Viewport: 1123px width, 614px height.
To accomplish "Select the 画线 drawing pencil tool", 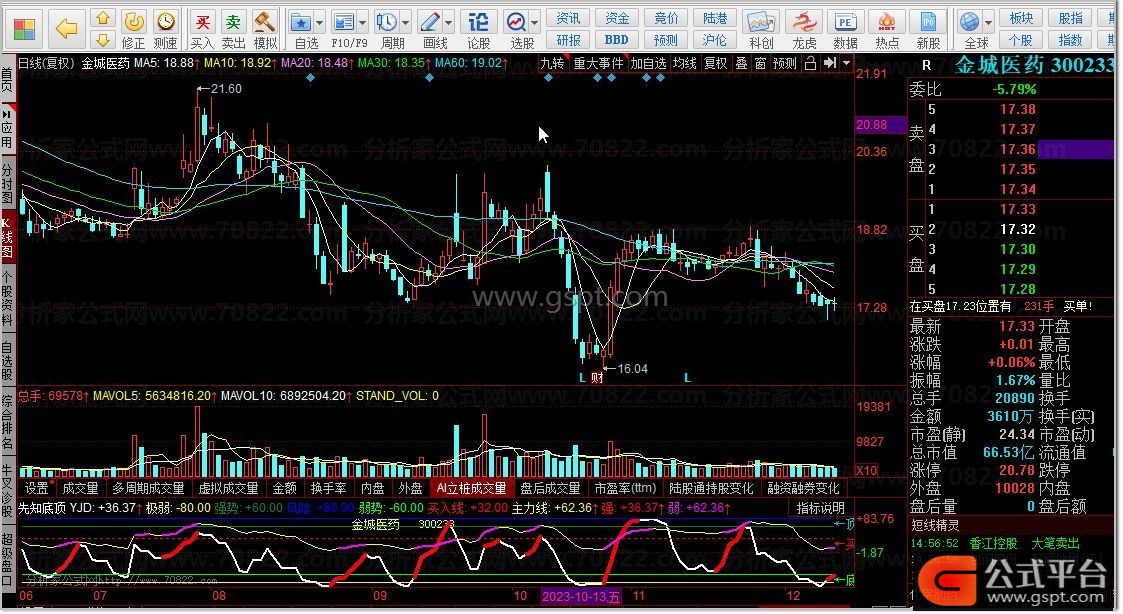I will pyautogui.click(x=430, y=22).
